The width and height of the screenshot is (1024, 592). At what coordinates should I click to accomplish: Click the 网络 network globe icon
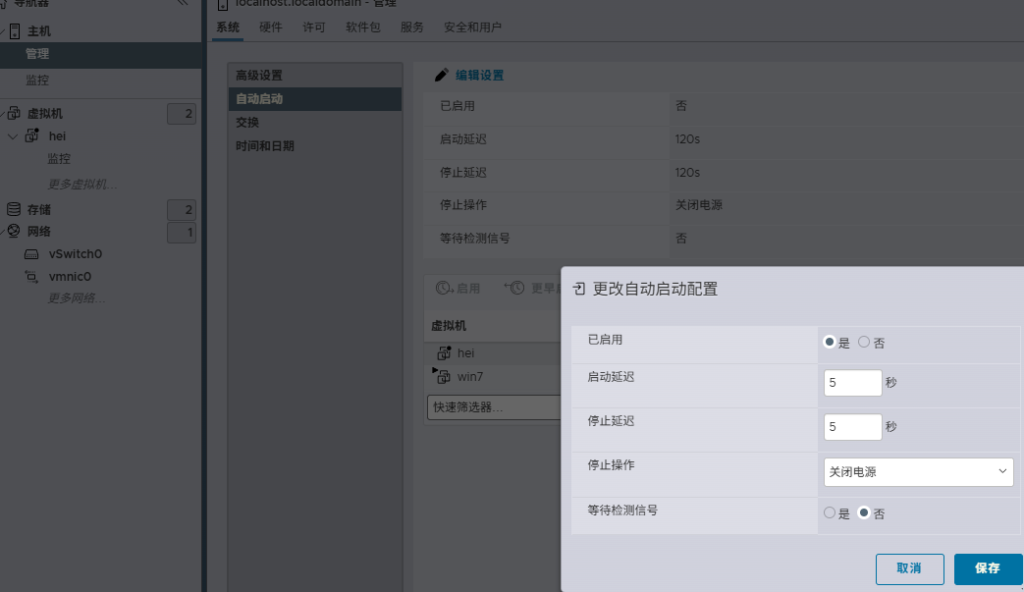(x=14, y=232)
